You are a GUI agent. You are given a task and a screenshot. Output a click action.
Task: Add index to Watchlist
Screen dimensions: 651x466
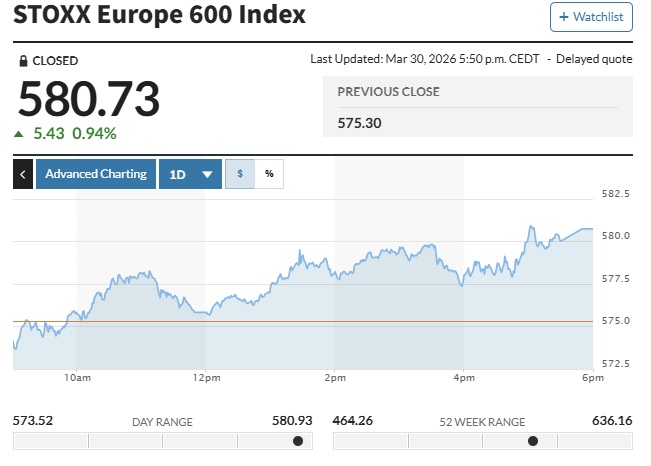[x=591, y=17]
